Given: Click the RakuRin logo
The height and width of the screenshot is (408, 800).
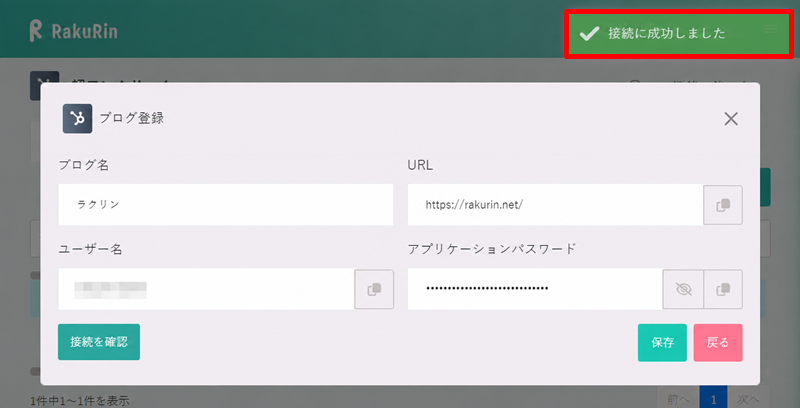Looking at the screenshot, I should (x=73, y=31).
